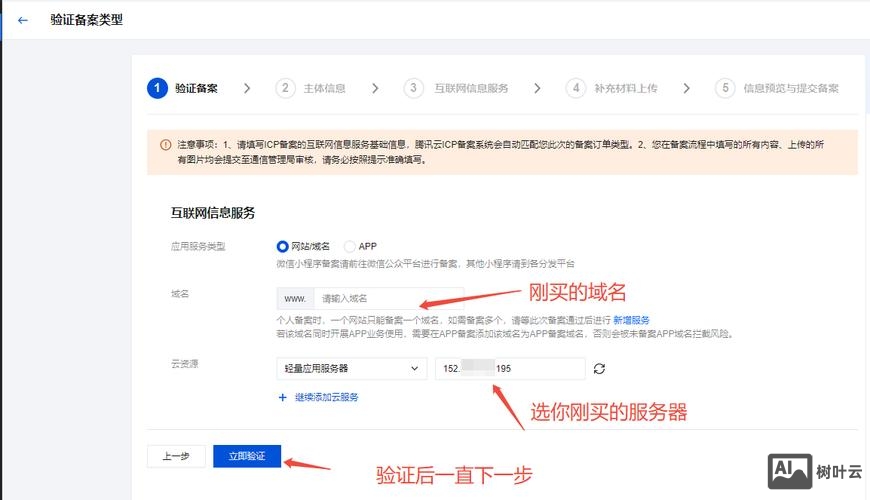Open the server IP 152...195 selector
The width and height of the screenshot is (870, 500).
510,368
